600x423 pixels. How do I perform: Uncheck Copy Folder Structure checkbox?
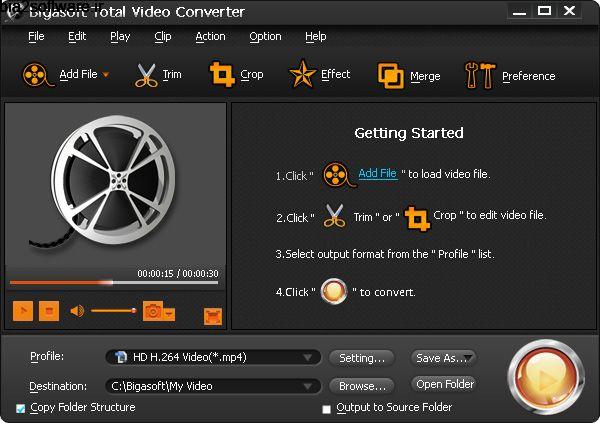pos(21,408)
